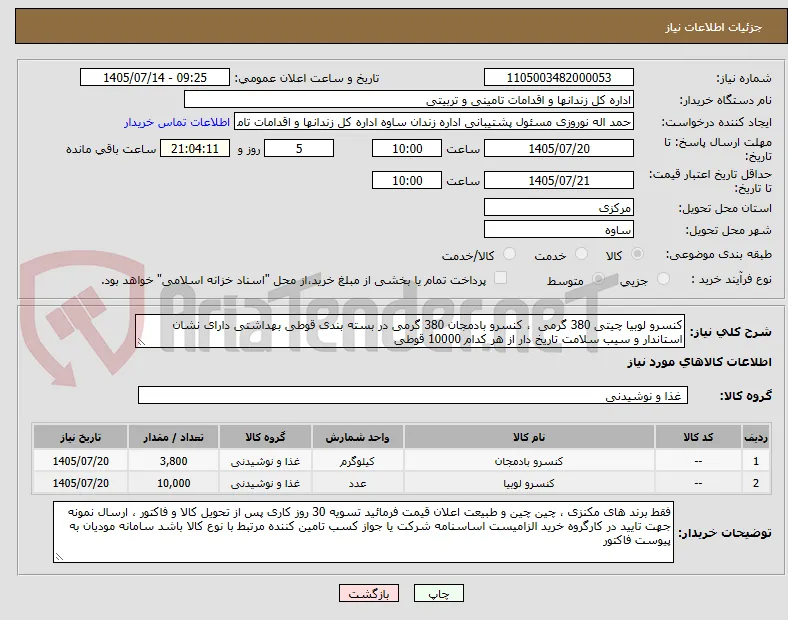Viewport: 788px width, 620px height.
Task: Select the خدمت radio button
Action: point(581,254)
